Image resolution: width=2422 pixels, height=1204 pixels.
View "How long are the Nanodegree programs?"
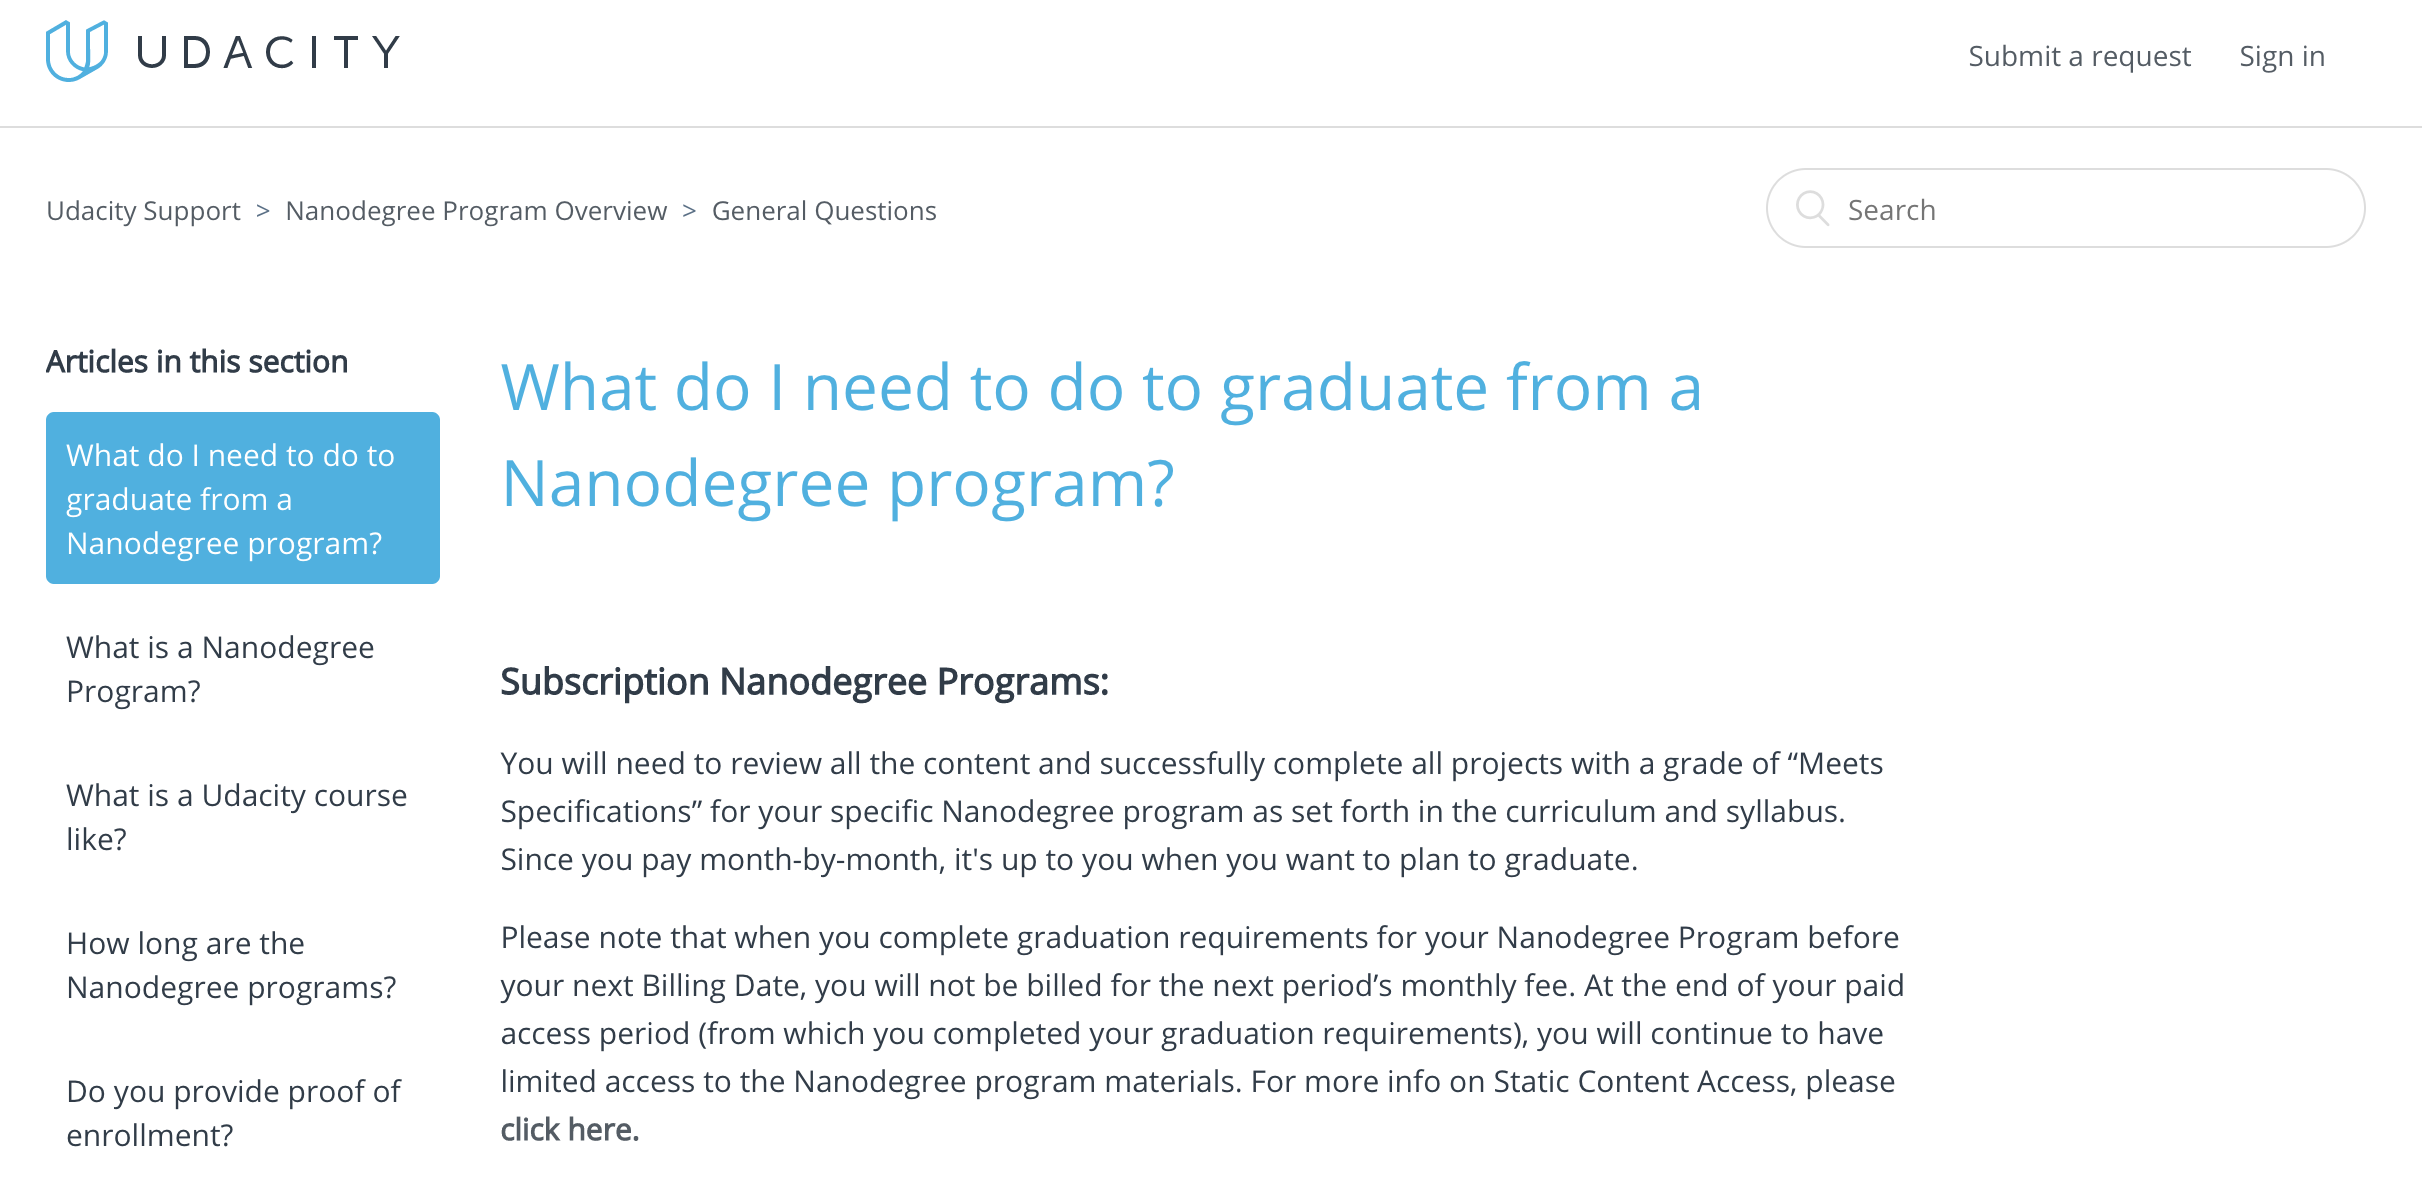[231, 965]
